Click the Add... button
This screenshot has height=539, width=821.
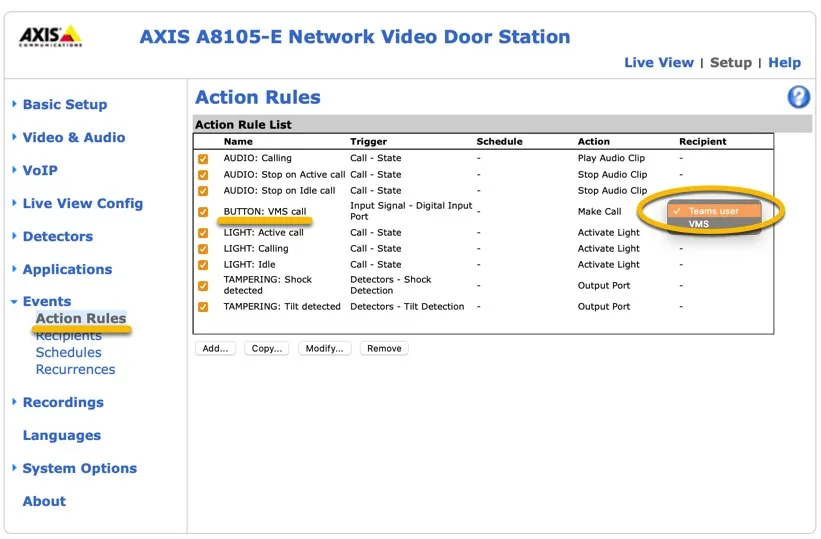click(x=215, y=348)
